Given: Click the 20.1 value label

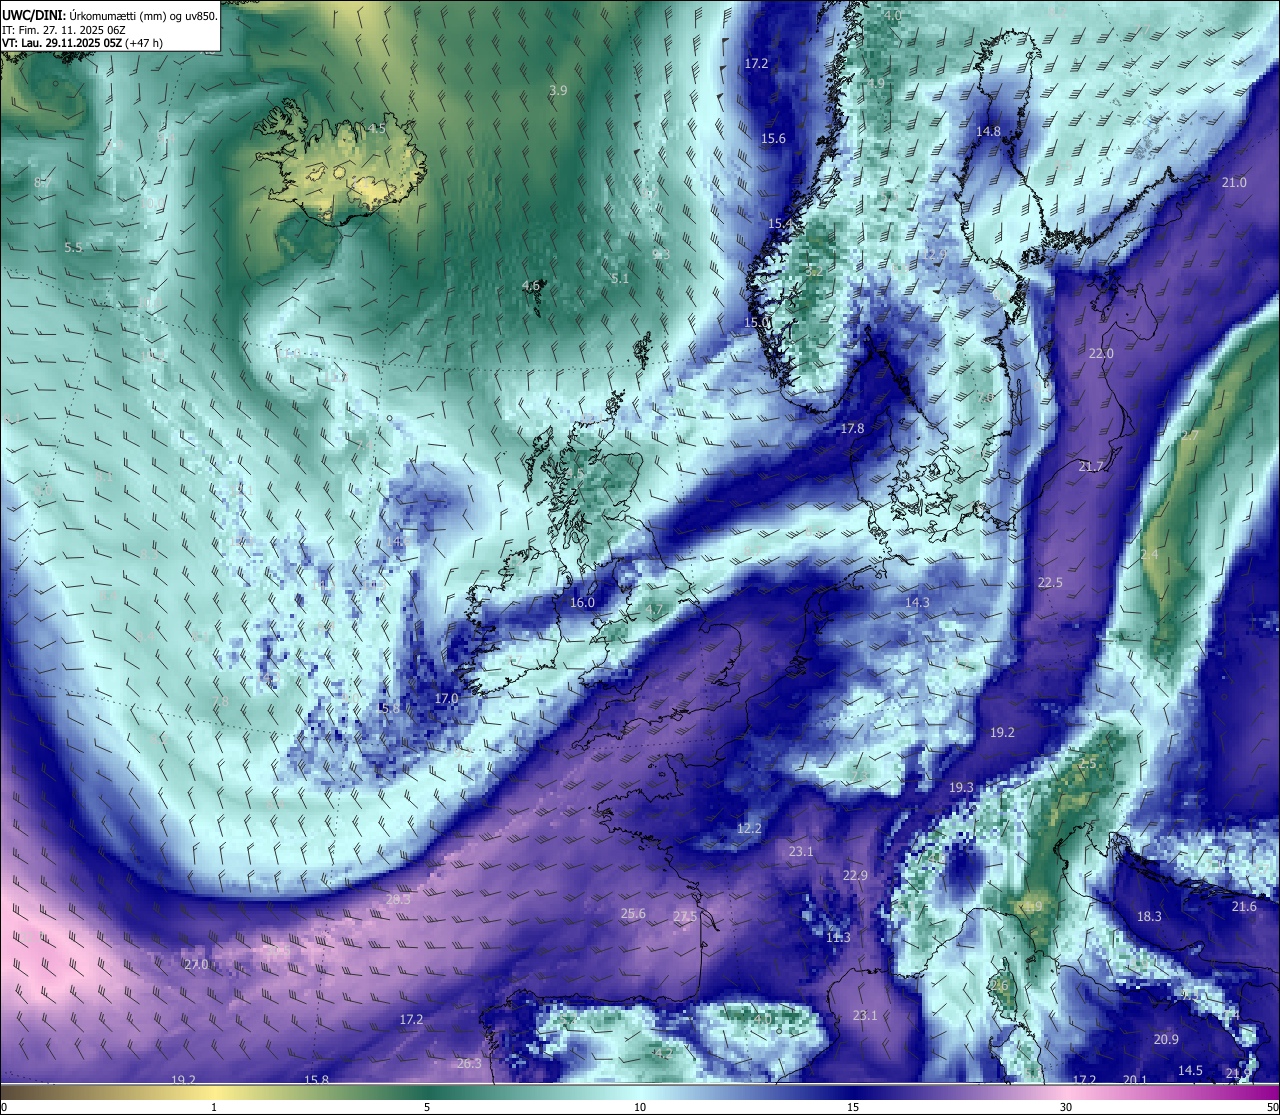Looking at the screenshot, I should 1135,1079.
